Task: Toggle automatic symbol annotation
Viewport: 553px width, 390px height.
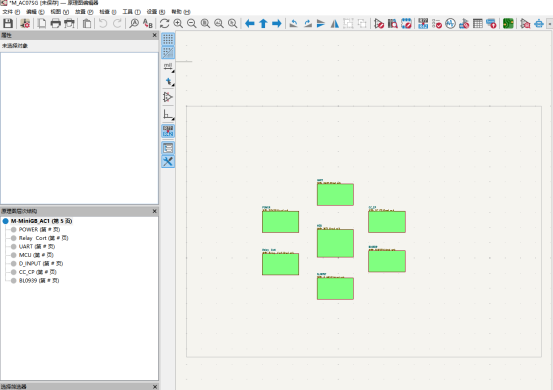Action: (168, 131)
